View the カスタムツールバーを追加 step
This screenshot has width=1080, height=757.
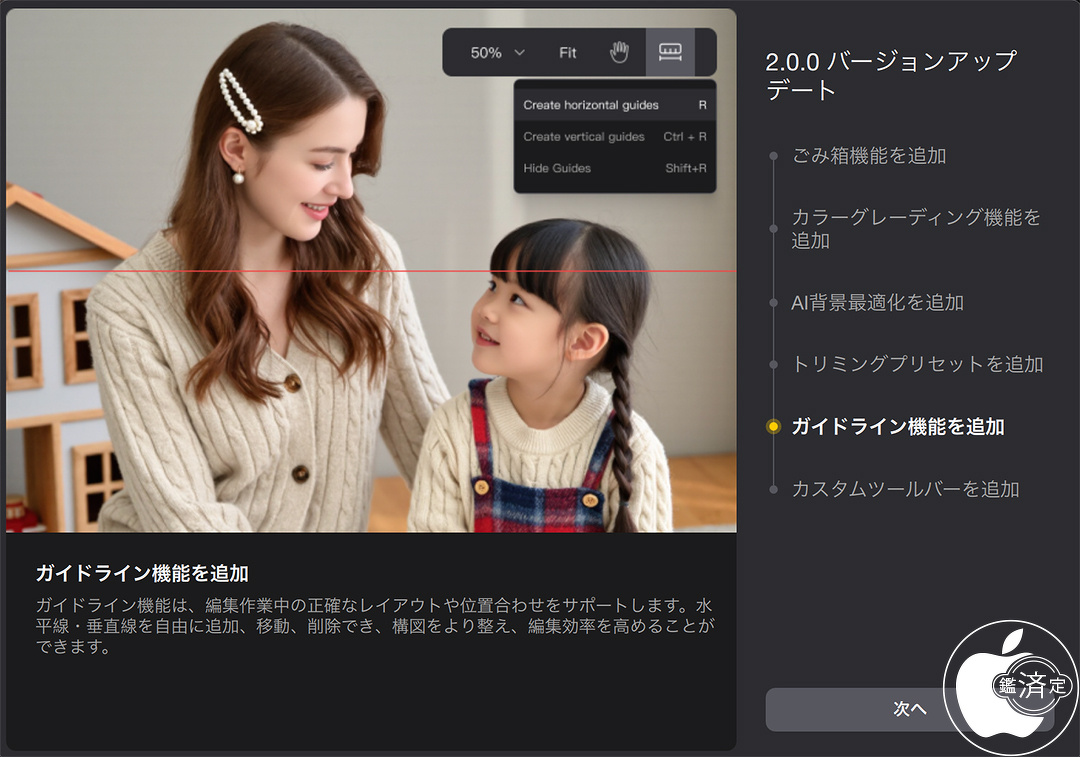point(905,489)
